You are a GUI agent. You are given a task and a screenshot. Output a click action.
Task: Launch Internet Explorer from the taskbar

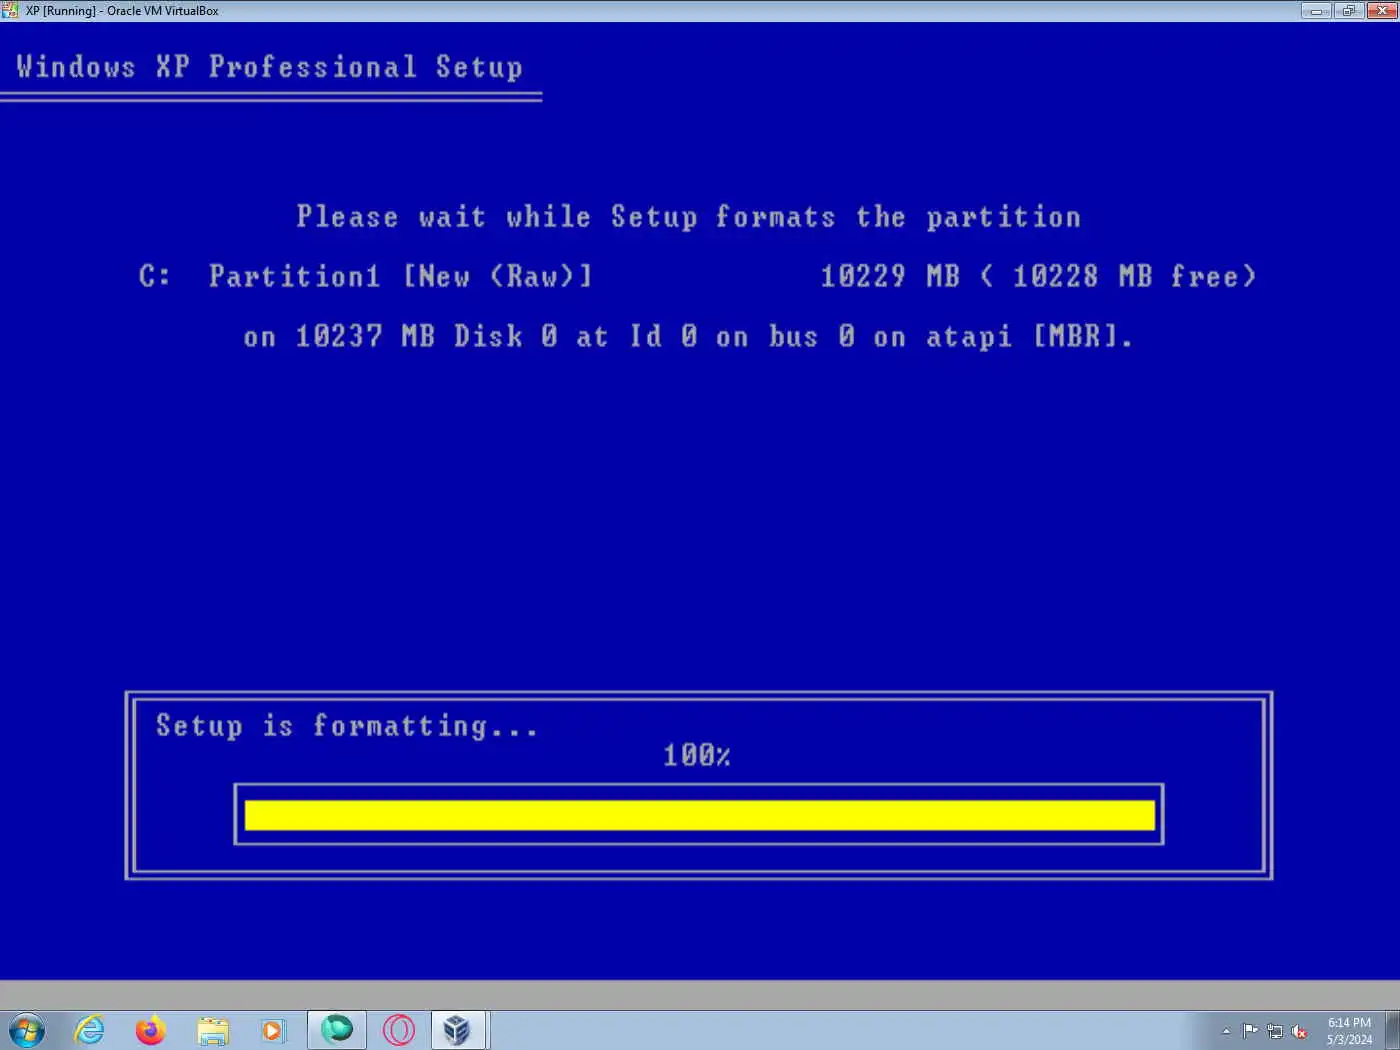click(x=90, y=1030)
